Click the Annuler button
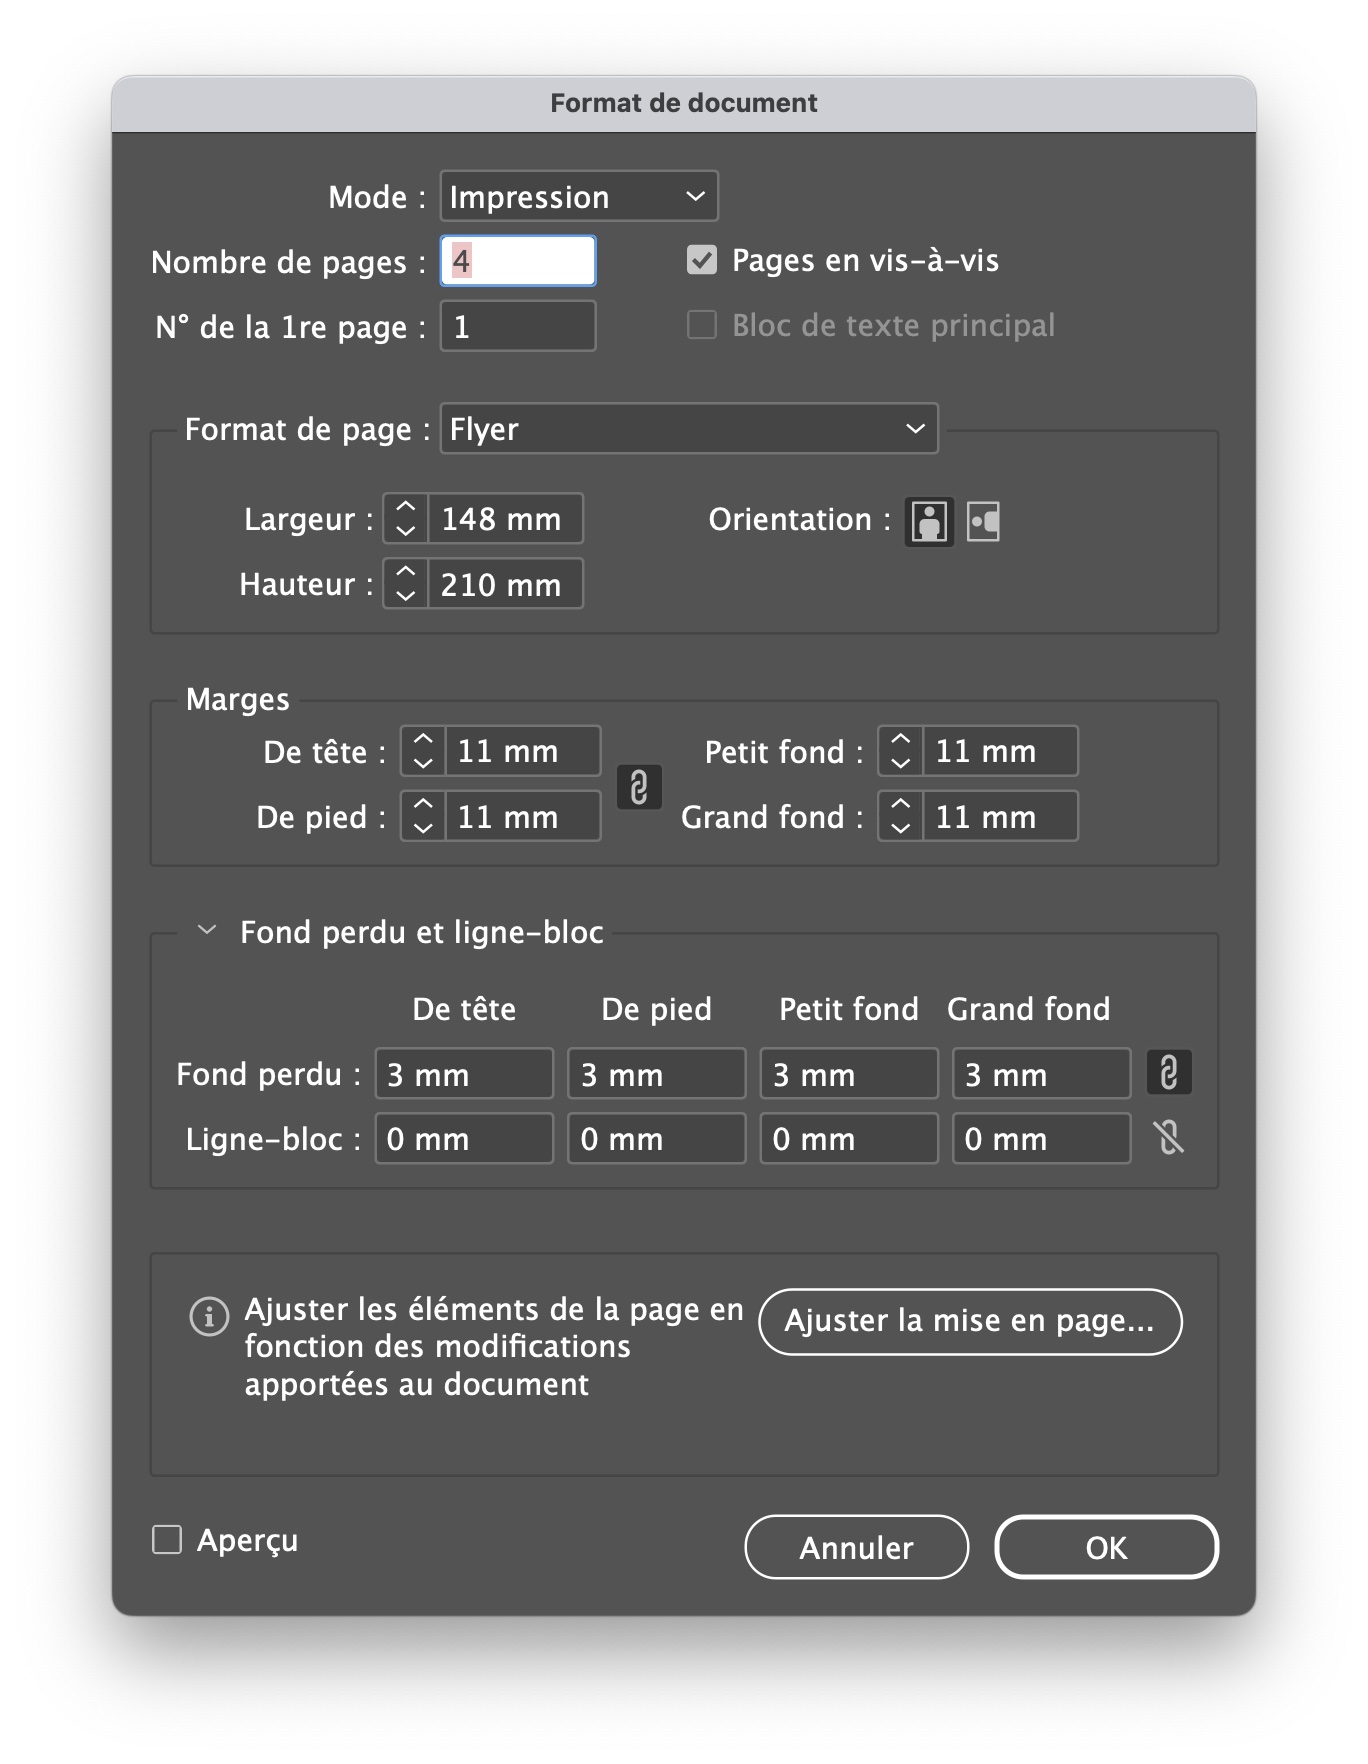1368x1764 pixels. click(856, 1547)
